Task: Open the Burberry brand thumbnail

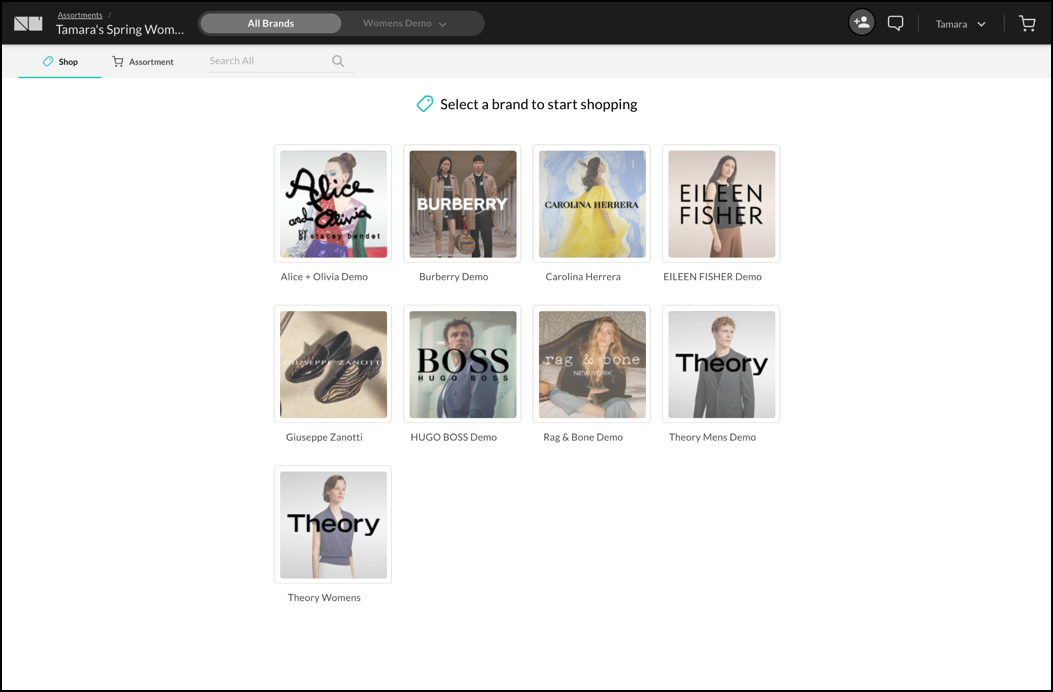Action: [x=463, y=204]
